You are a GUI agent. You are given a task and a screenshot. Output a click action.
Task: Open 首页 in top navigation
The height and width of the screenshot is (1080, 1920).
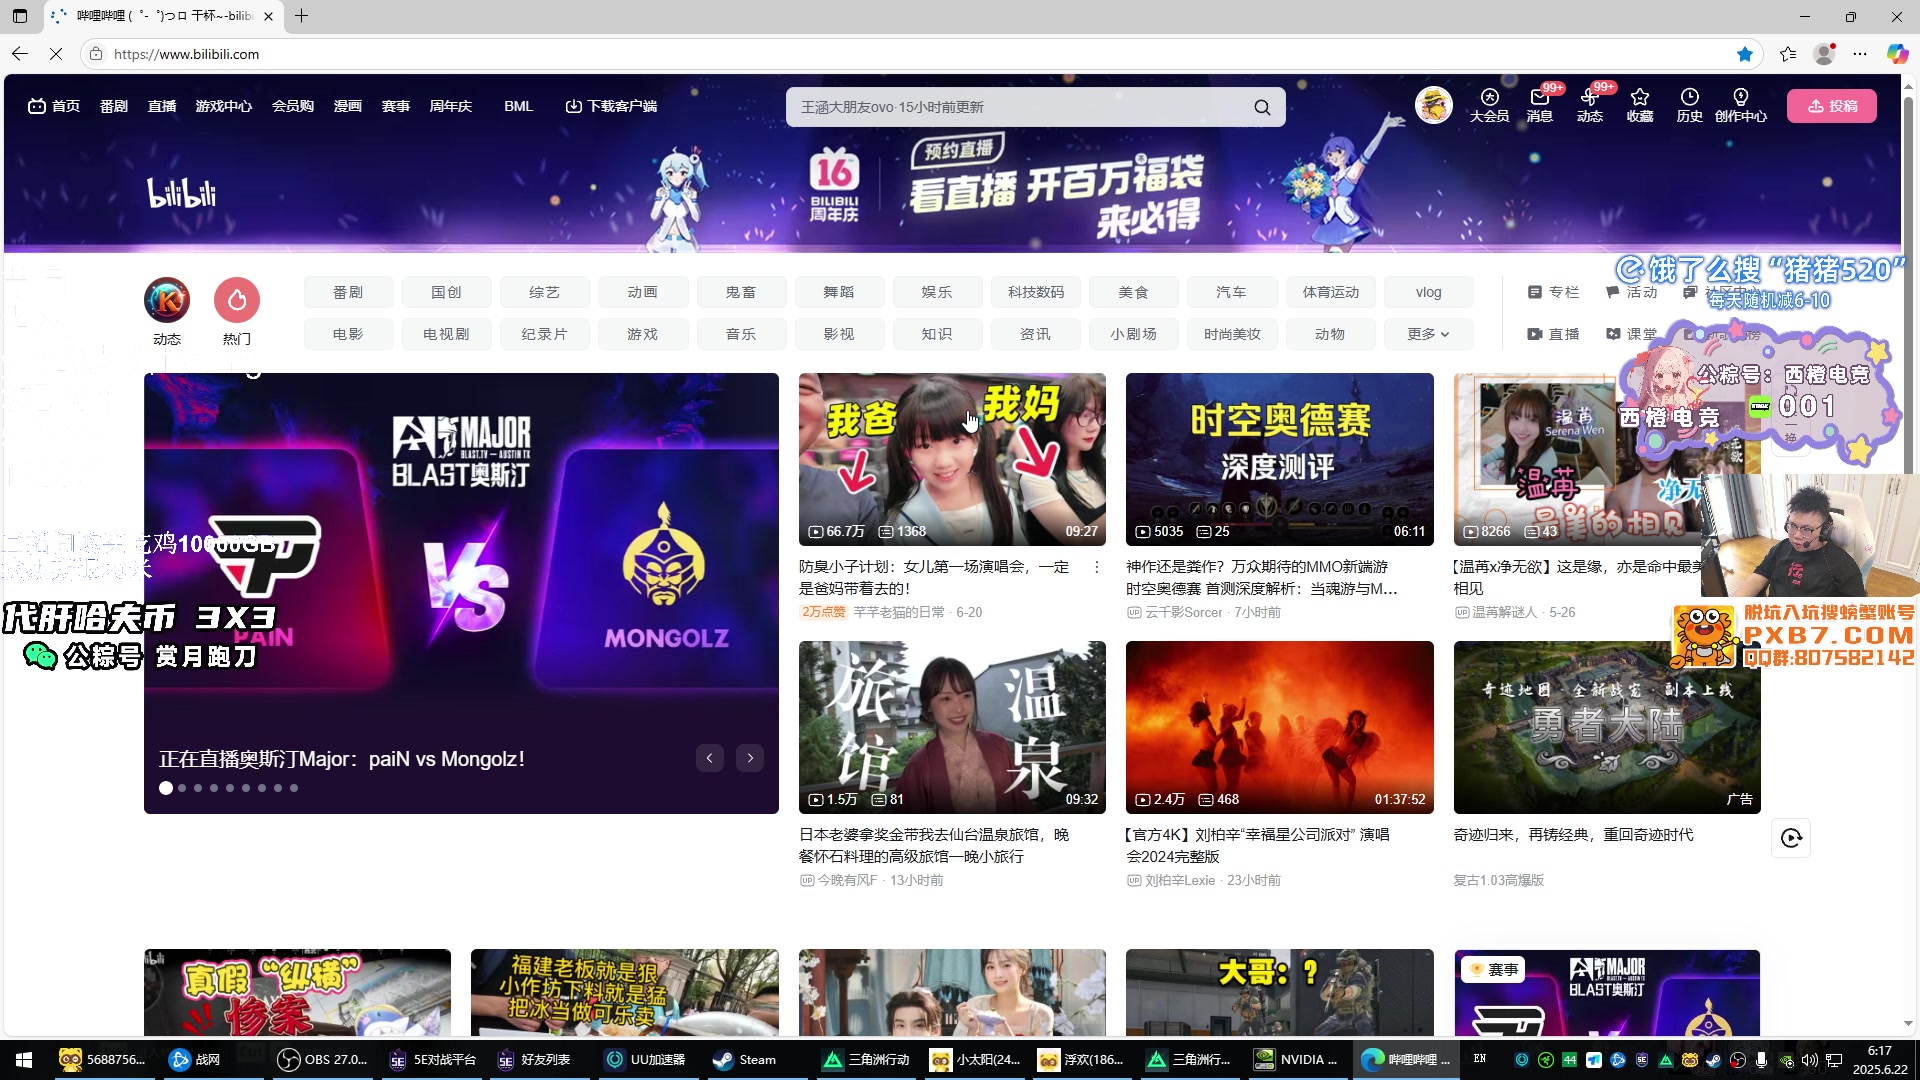(54, 106)
